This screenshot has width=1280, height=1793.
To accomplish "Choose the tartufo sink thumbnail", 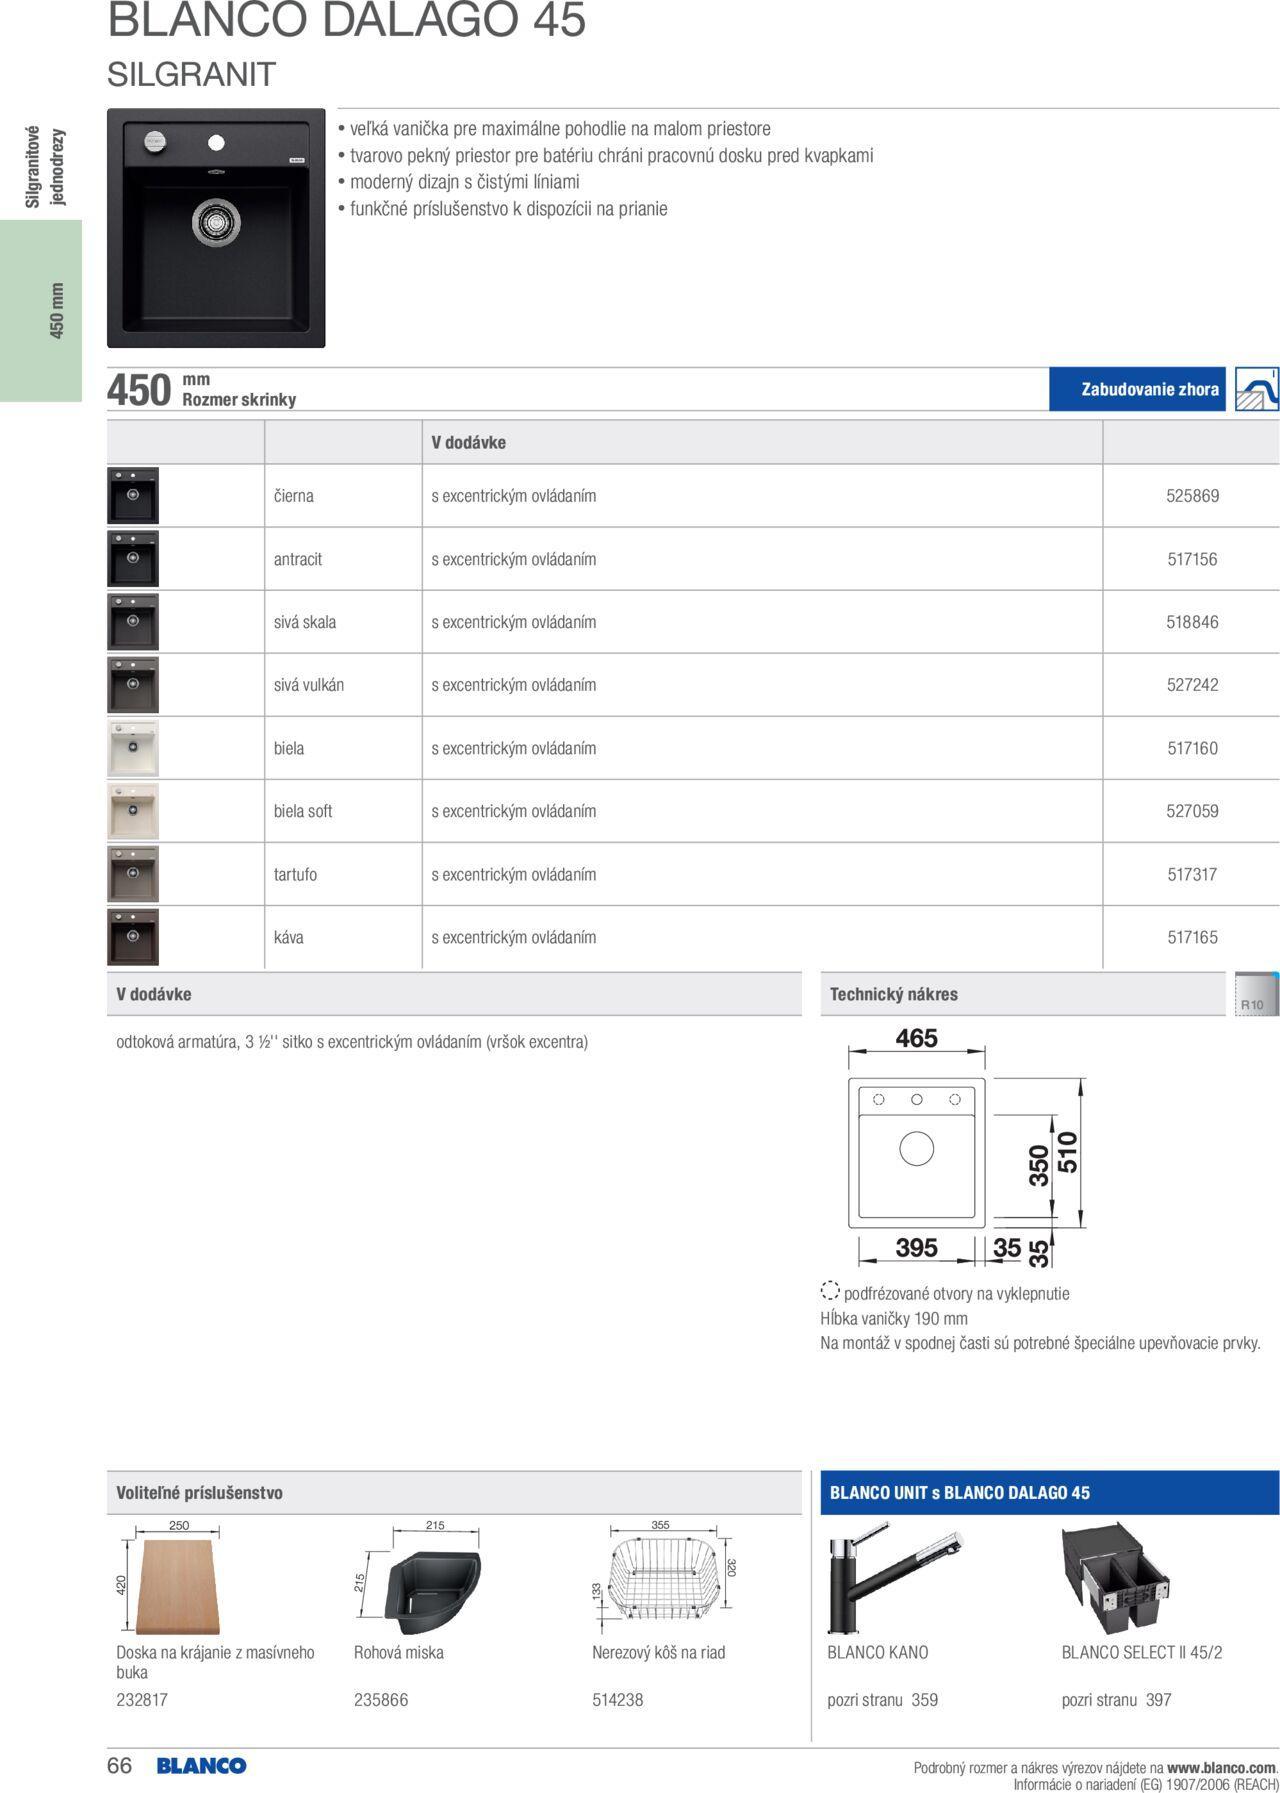I will [133, 874].
